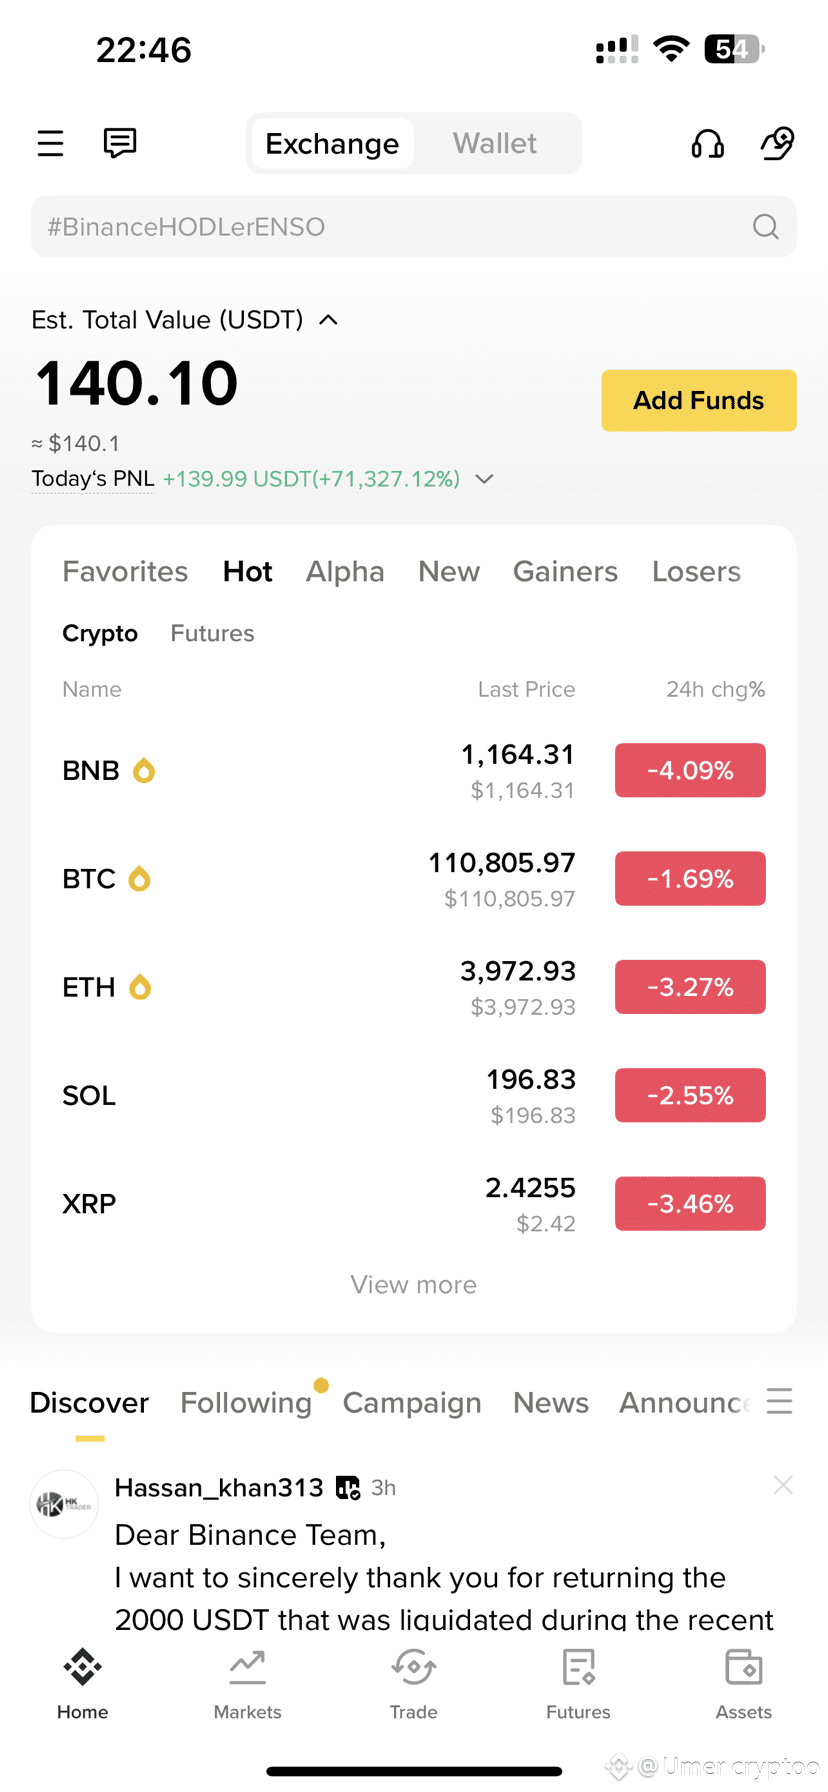Viewport: 828px width, 1792px height.
Task: Select the Gainers tab
Action: click(565, 572)
